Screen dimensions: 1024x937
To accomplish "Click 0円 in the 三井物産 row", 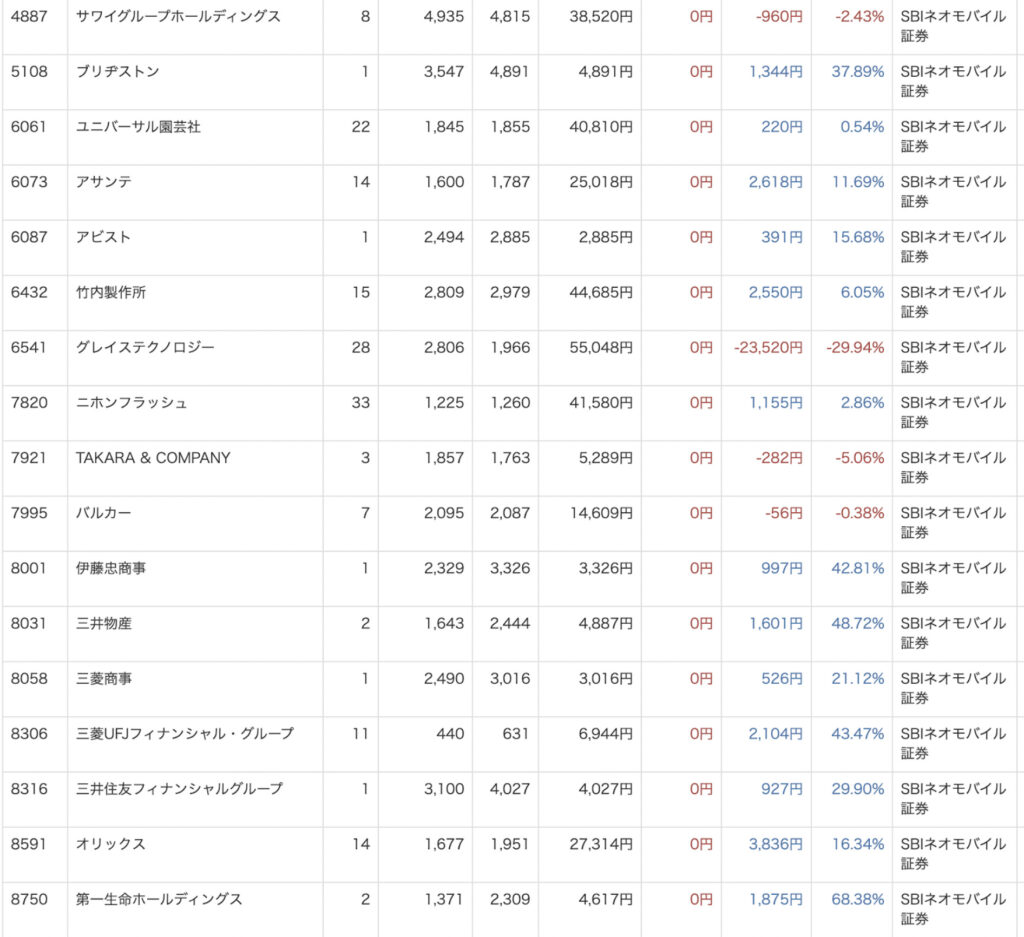I will [x=701, y=623].
